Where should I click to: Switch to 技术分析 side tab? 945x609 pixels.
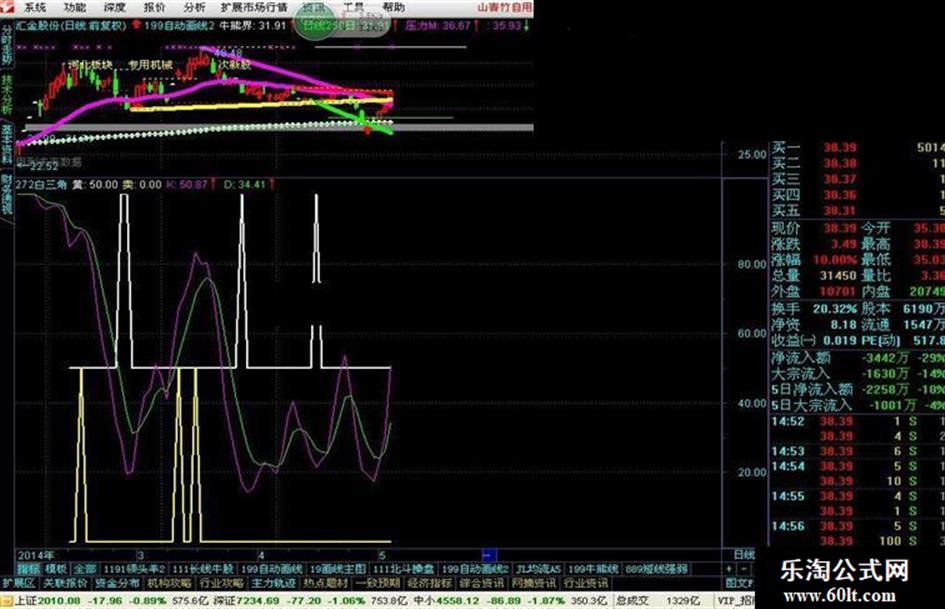[6, 95]
